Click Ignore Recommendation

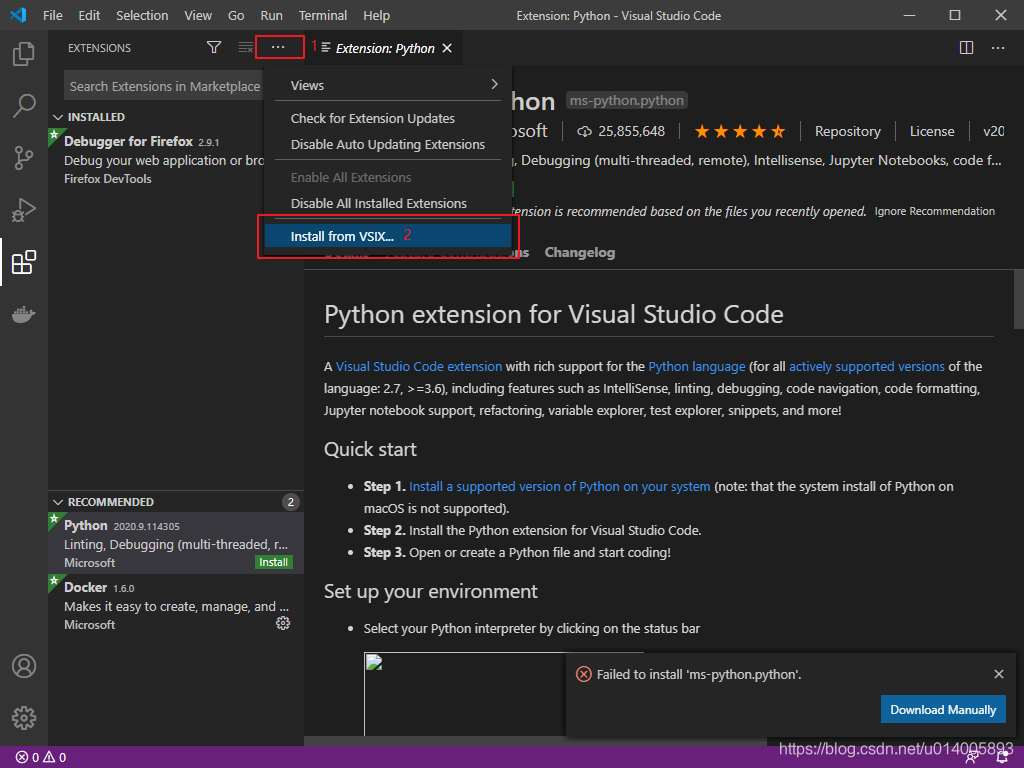click(935, 211)
